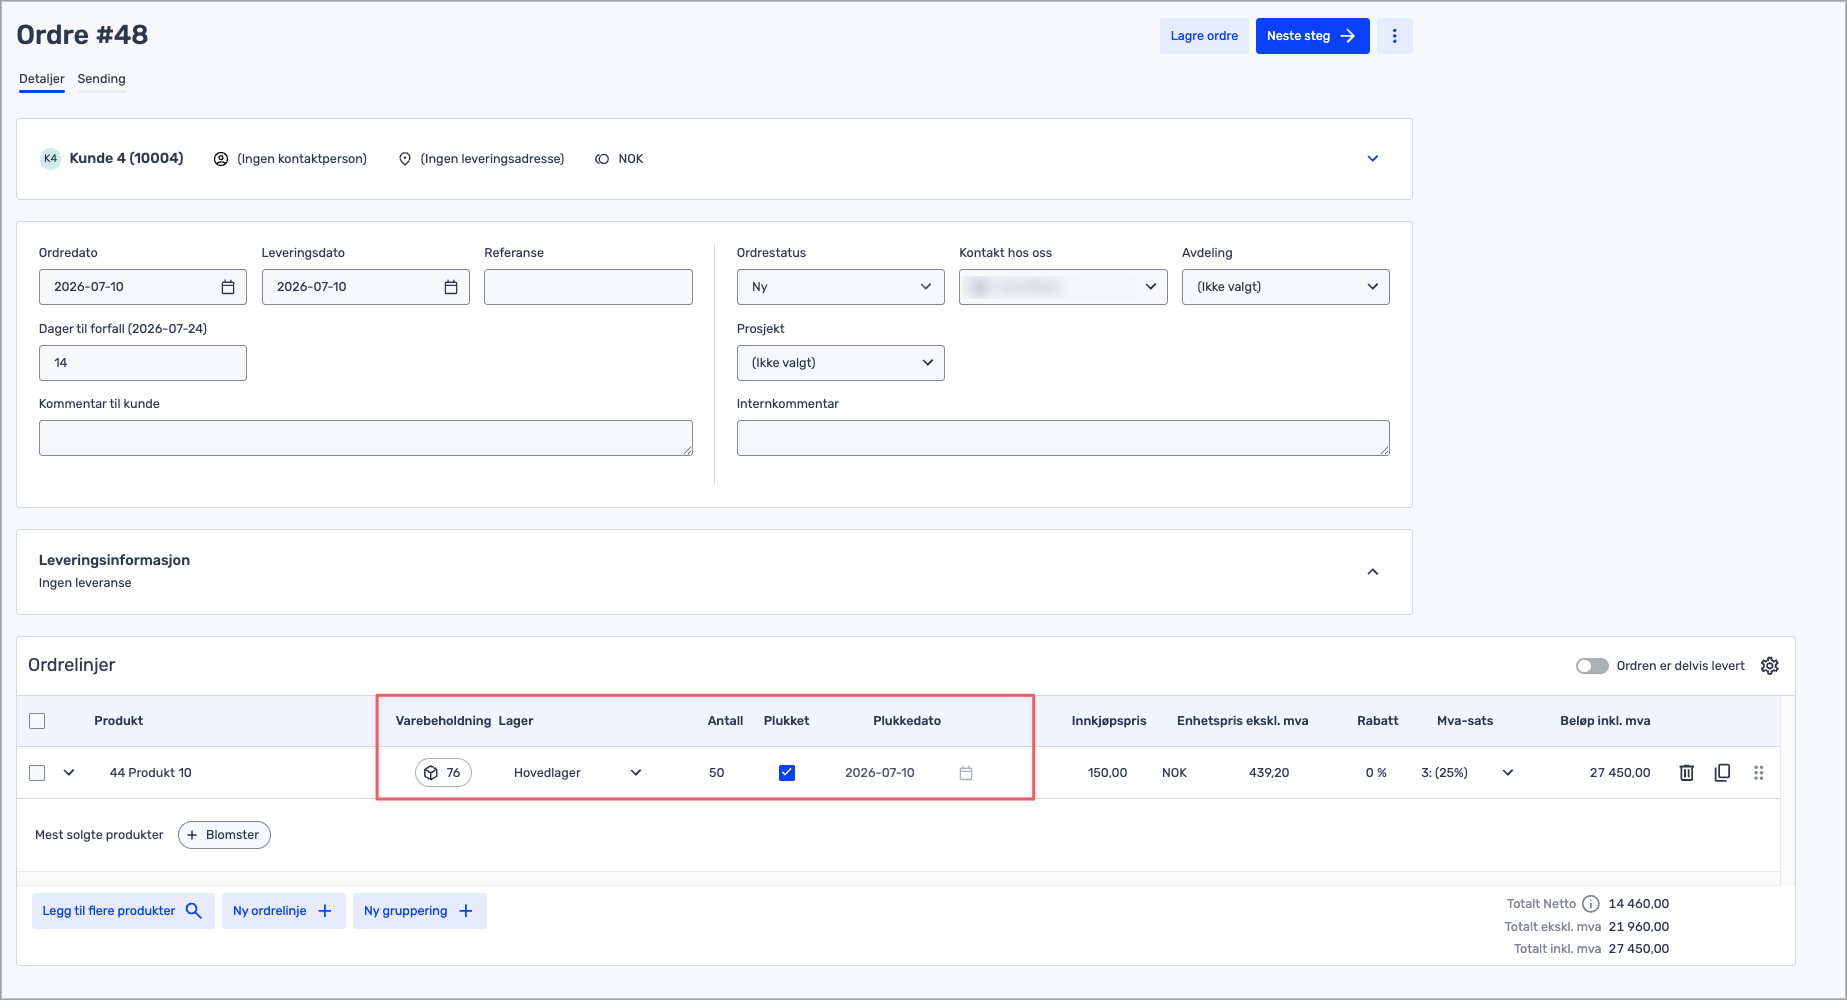Uncheck the Plukket checkbox

pyautogui.click(x=787, y=773)
